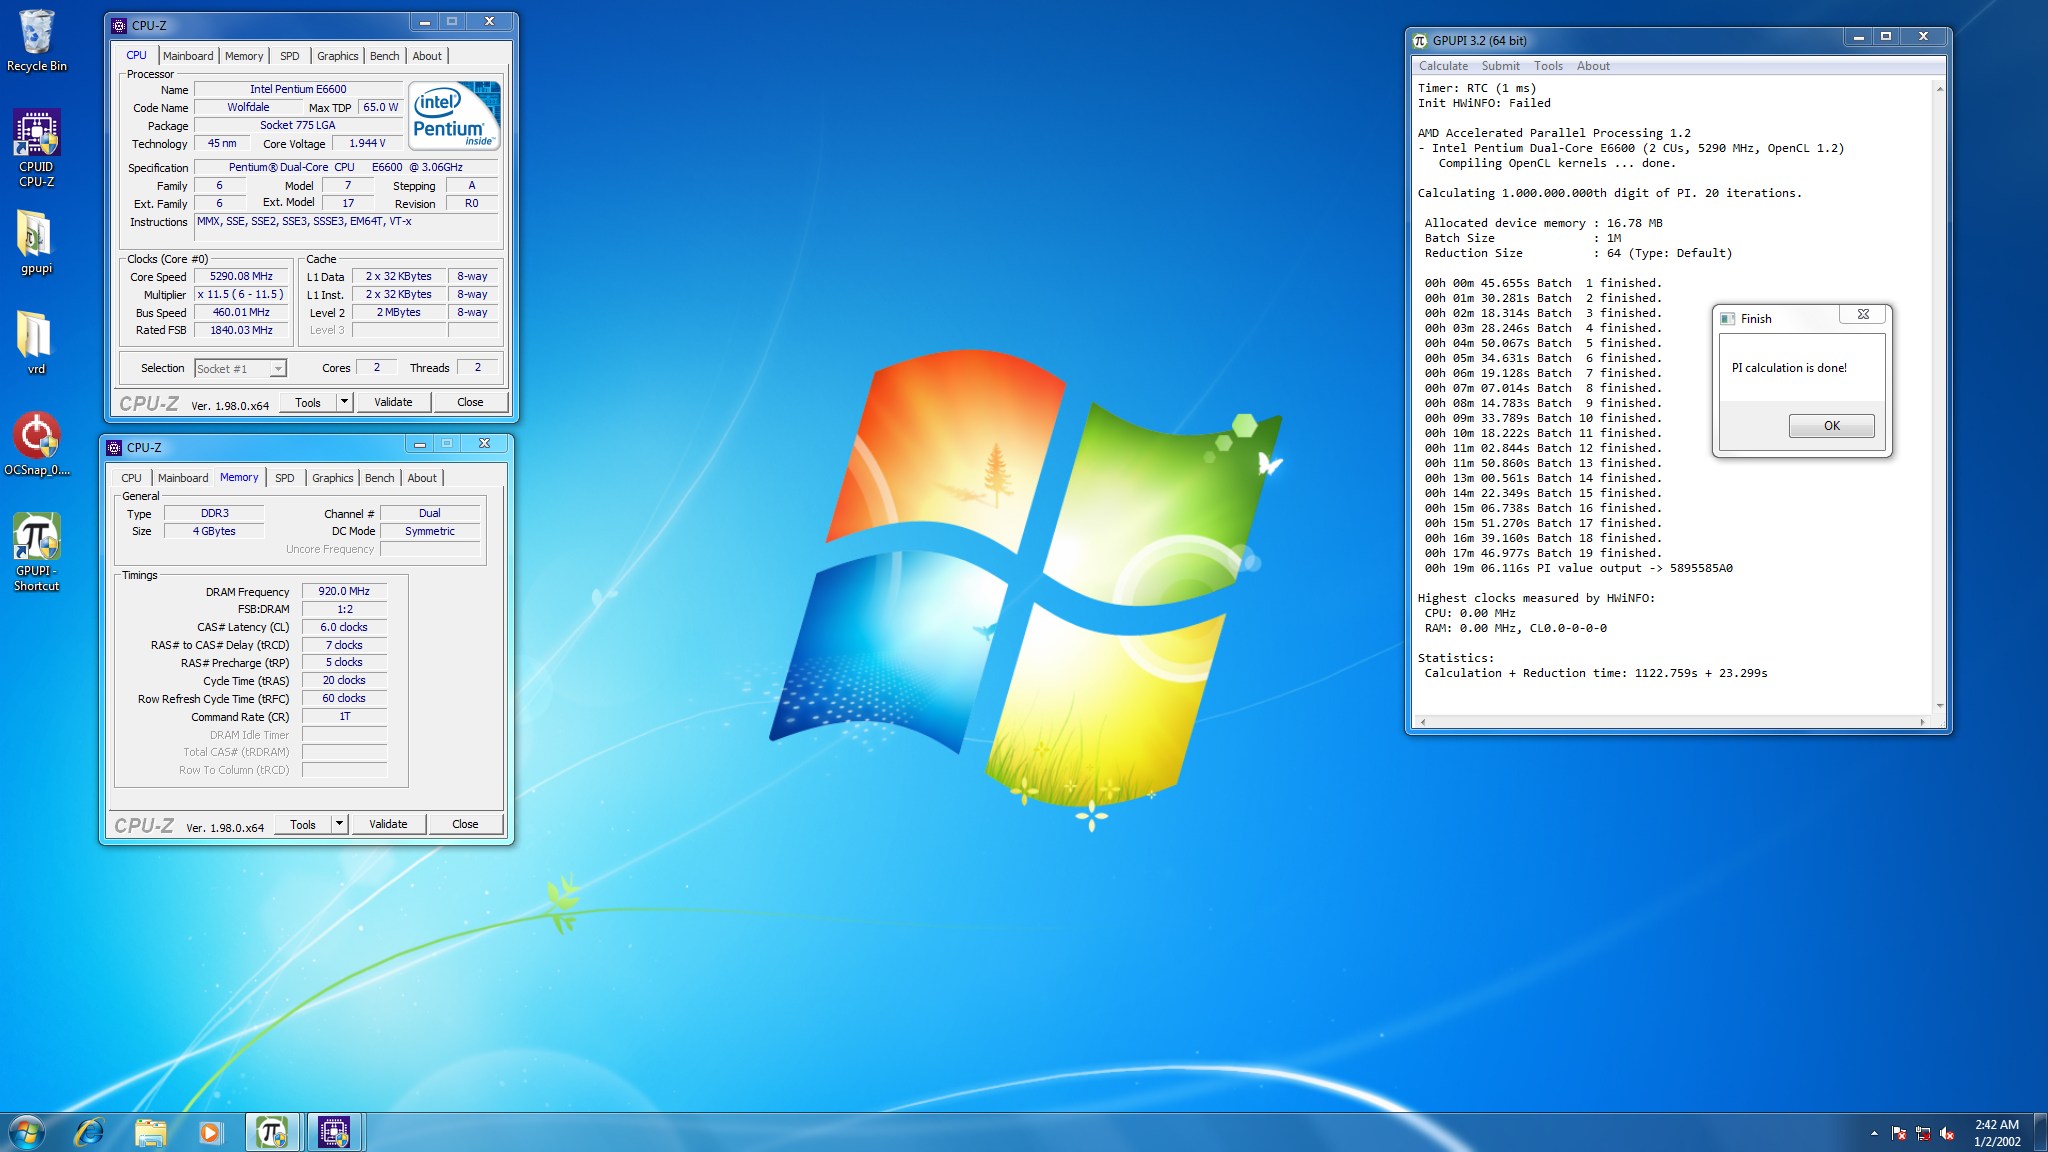Expand Tools dropdown arrow in top CPU-Z
Image resolution: width=2048 pixels, height=1152 pixels.
point(344,402)
